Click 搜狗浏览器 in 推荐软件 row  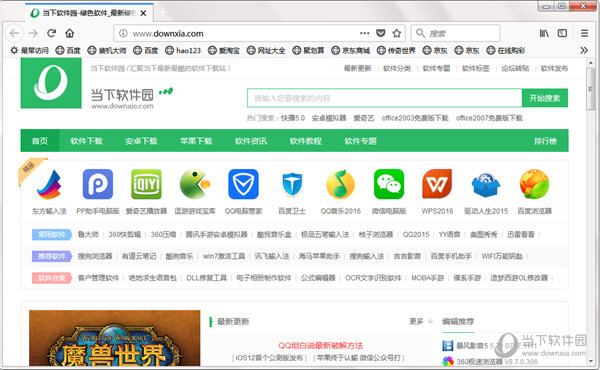pyautogui.click(x=95, y=256)
